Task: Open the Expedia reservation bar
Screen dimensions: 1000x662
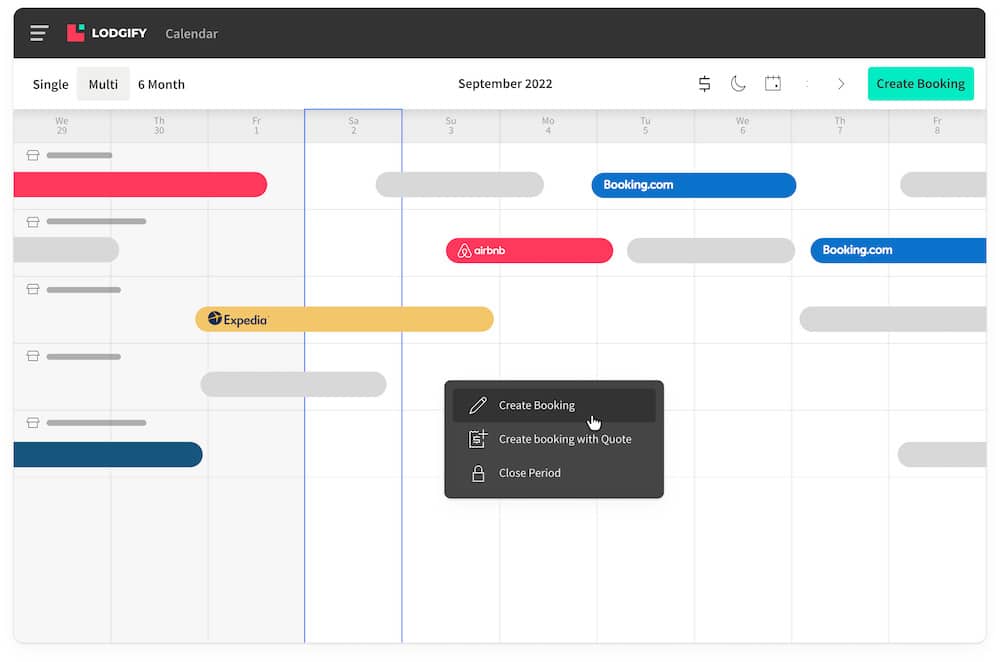Action: pyautogui.click(x=344, y=319)
